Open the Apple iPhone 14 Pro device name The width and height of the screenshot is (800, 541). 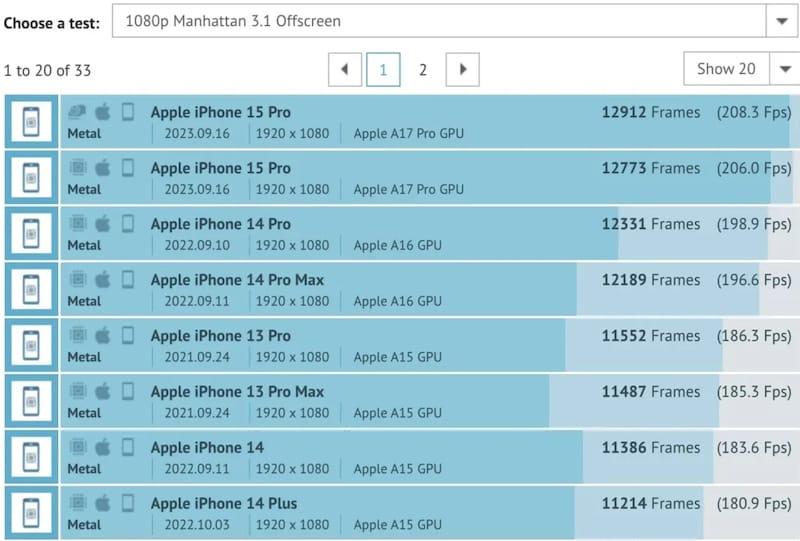click(x=220, y=224)
